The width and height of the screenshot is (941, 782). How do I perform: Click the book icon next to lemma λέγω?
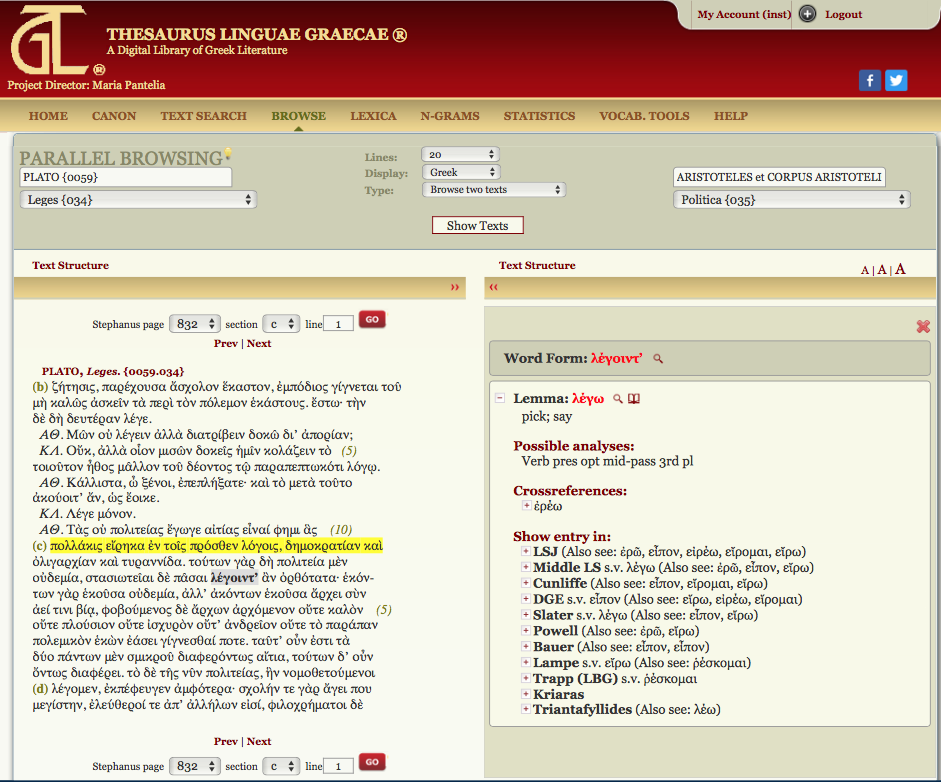(x=633, y=399)
